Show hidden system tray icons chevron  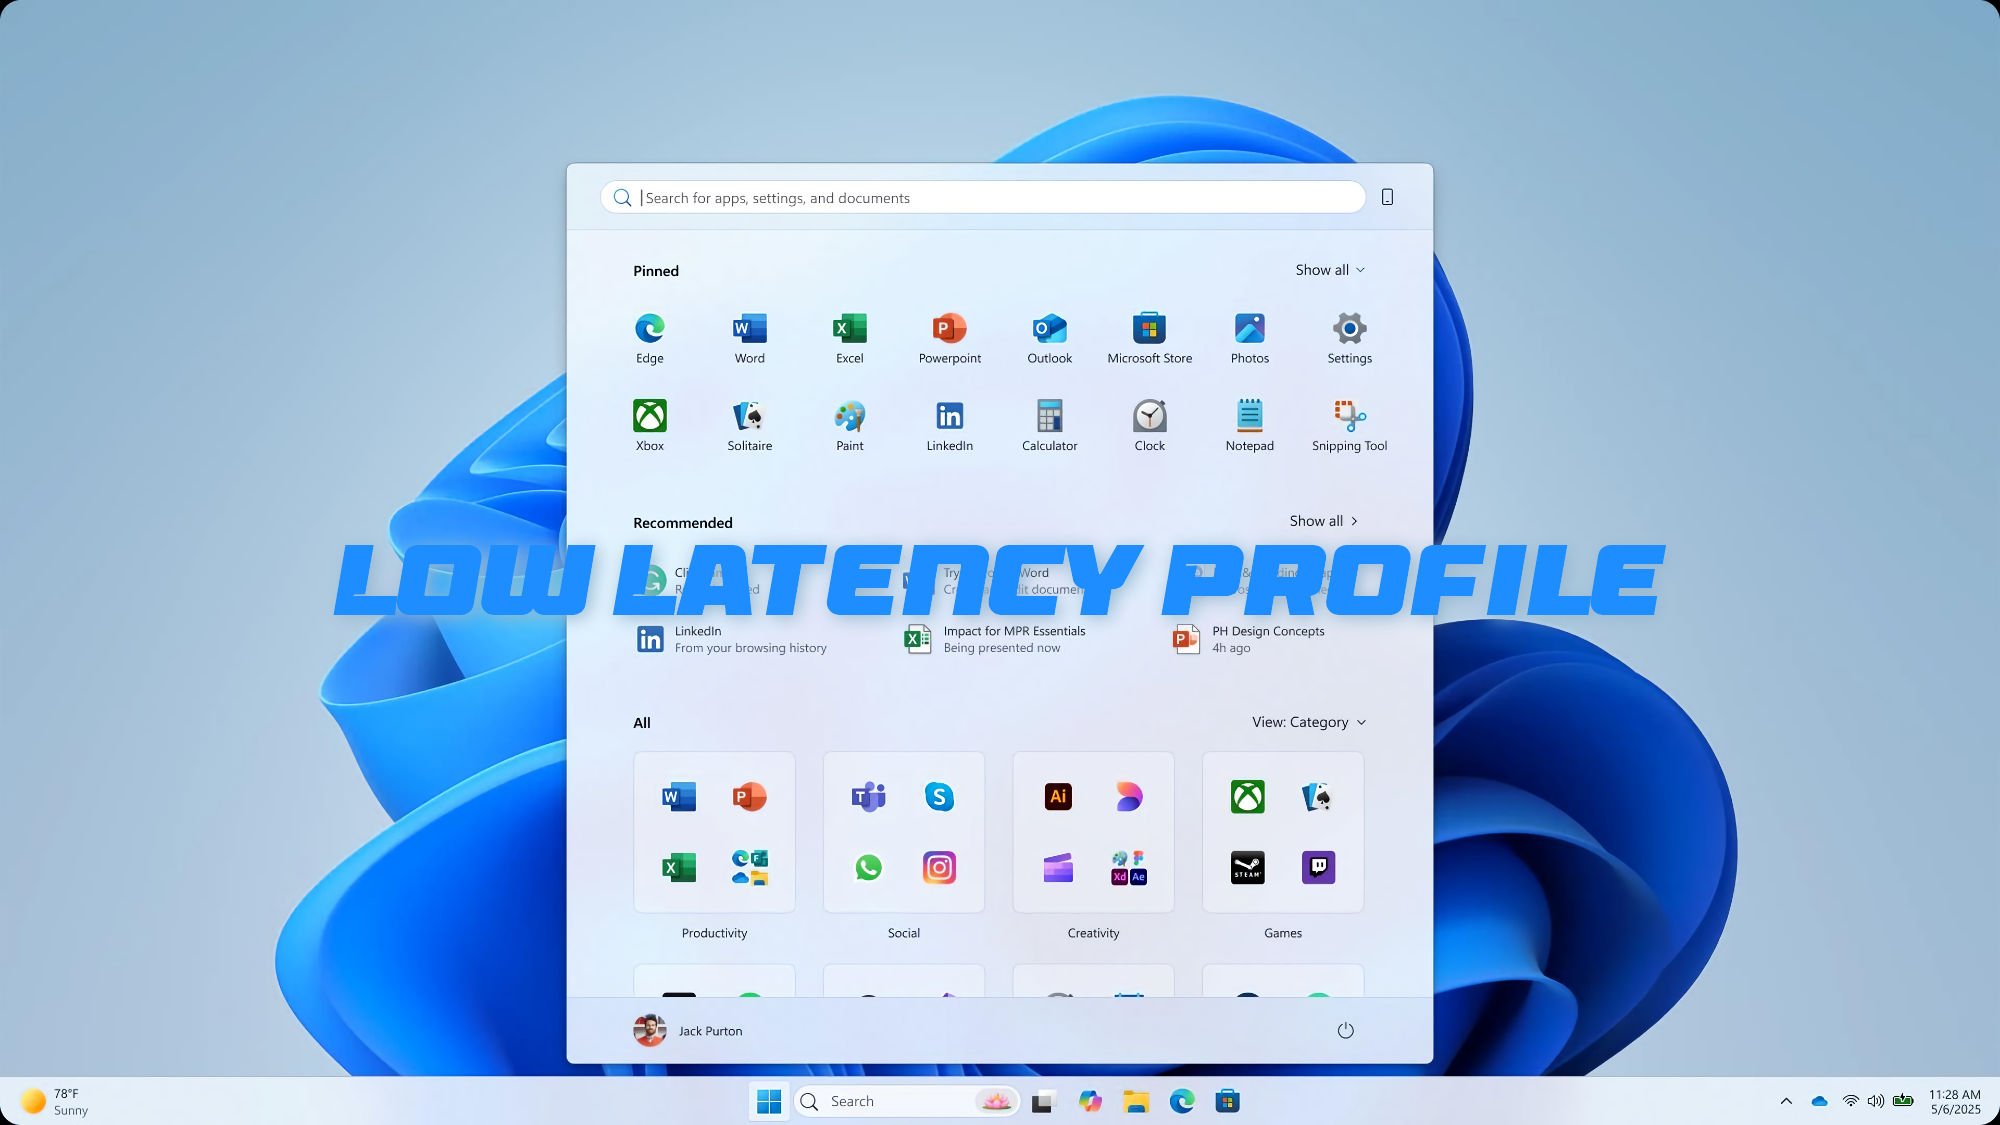point(1786,1101)
